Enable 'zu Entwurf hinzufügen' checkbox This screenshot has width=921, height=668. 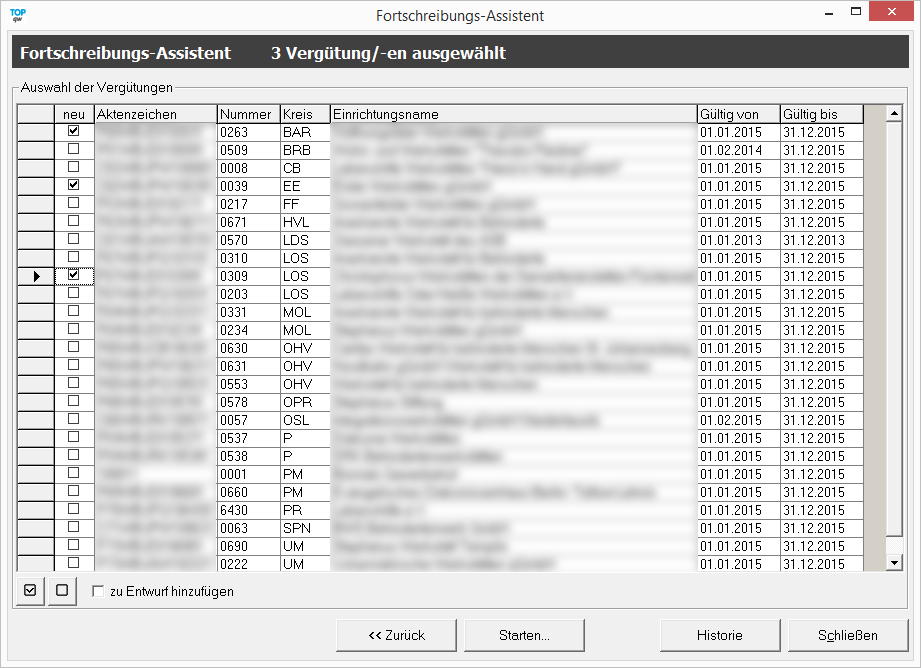pyautogui.click(x=98, y=591)
